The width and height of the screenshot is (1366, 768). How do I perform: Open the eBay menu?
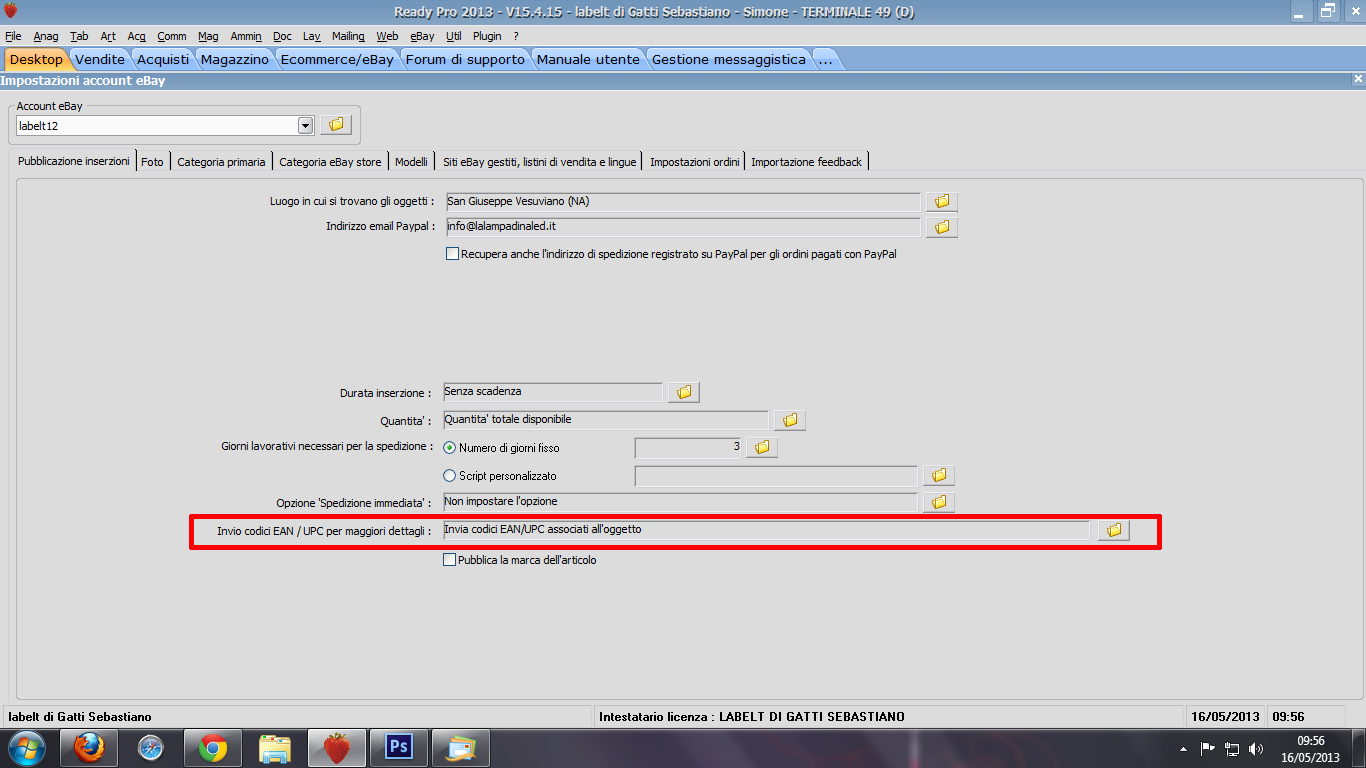tap(422, 36)
